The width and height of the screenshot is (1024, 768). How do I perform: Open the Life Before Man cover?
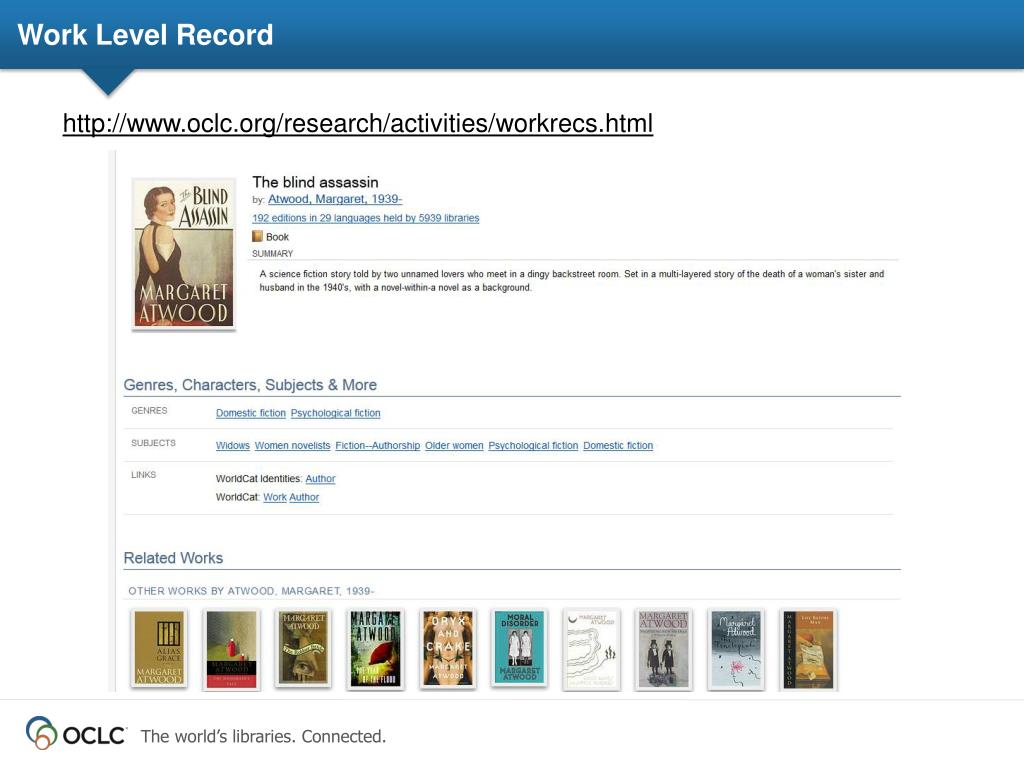tap(809, 649)
